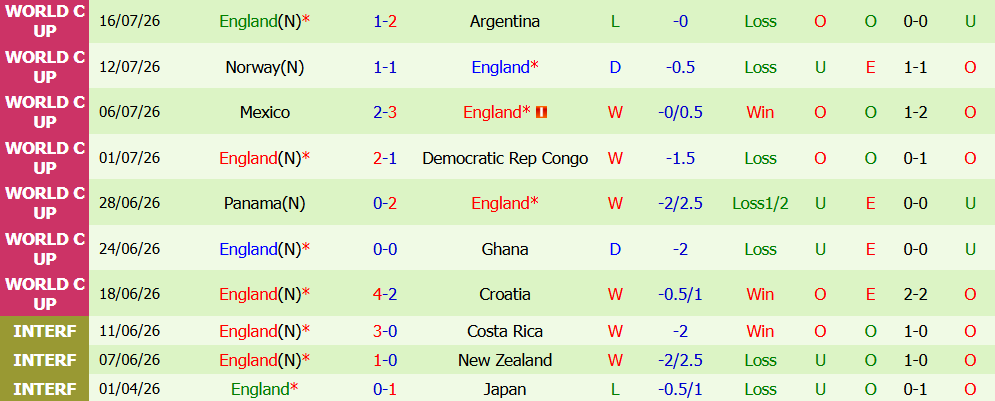Click the 0-1 England vs Japan score

(385, 389)
